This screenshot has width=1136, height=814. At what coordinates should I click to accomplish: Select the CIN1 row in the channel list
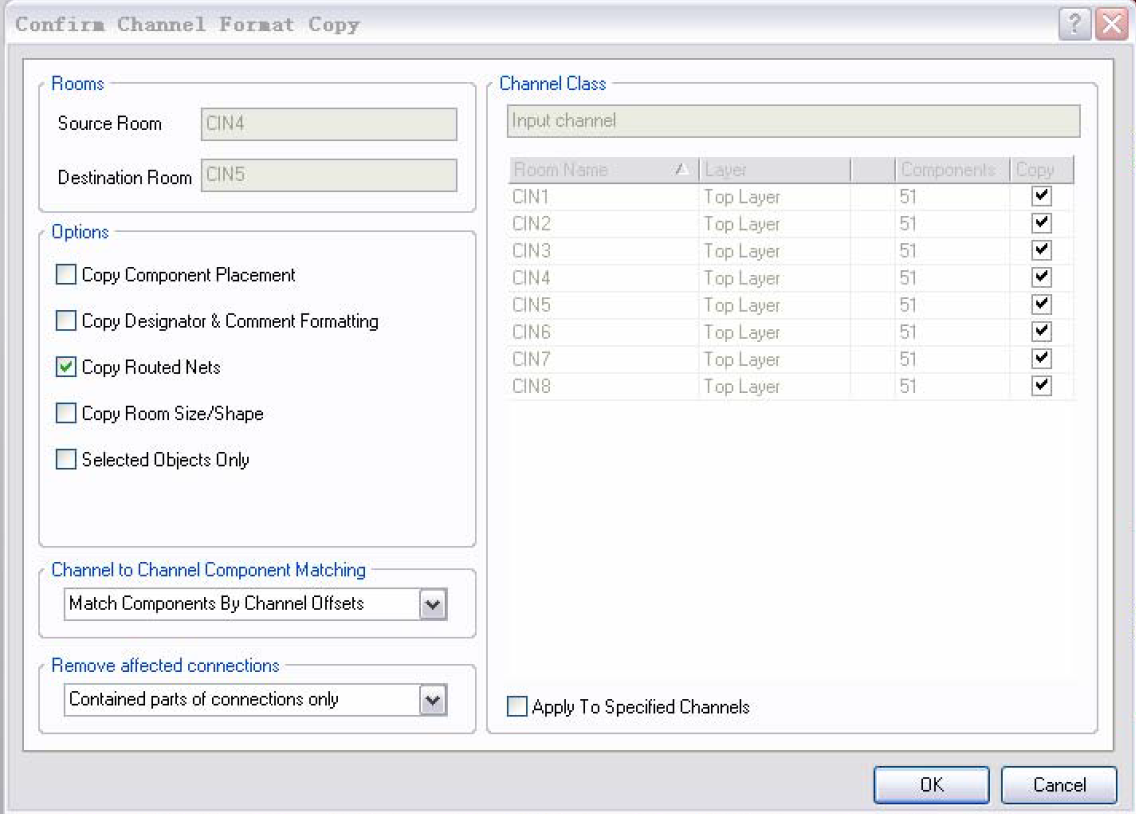pos(600,196)
